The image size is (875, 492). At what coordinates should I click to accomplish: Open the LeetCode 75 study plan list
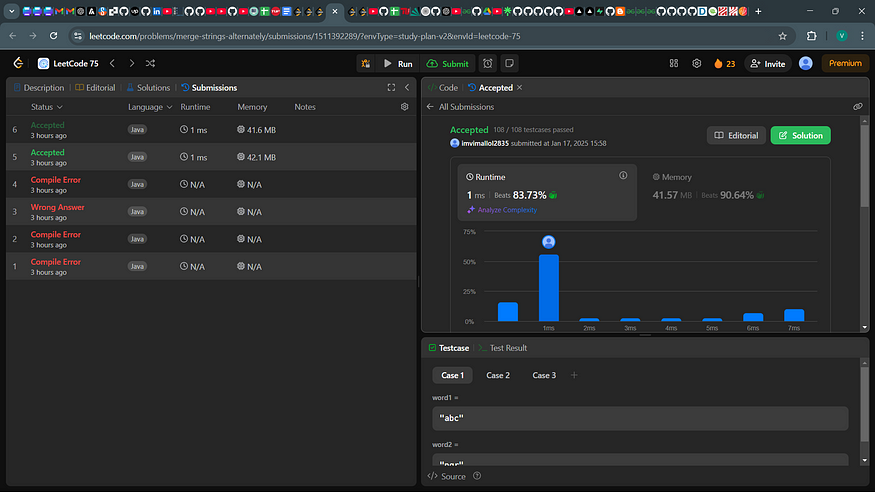tap(68, 64)
